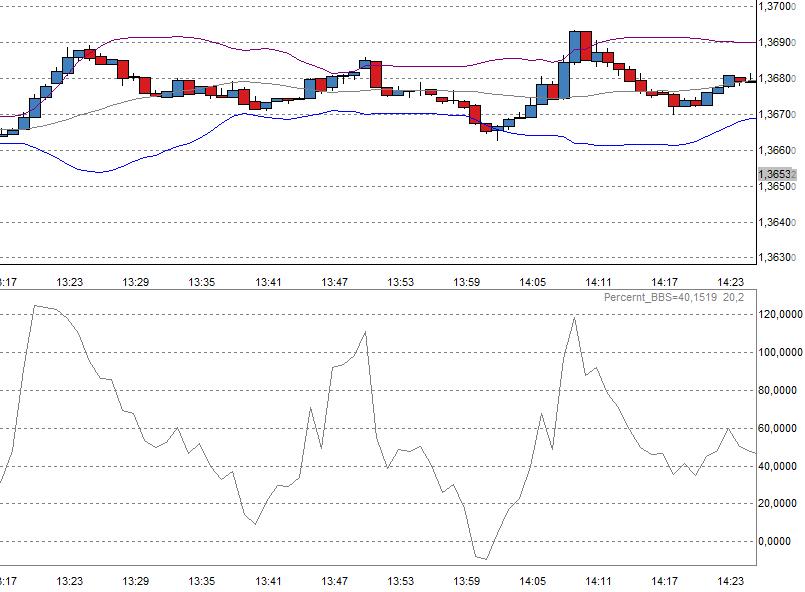Click the 13:47 time label under indicator panel
Image resolution: width=805 pixels, height=592 pixels.
click(x=334, y=581)
